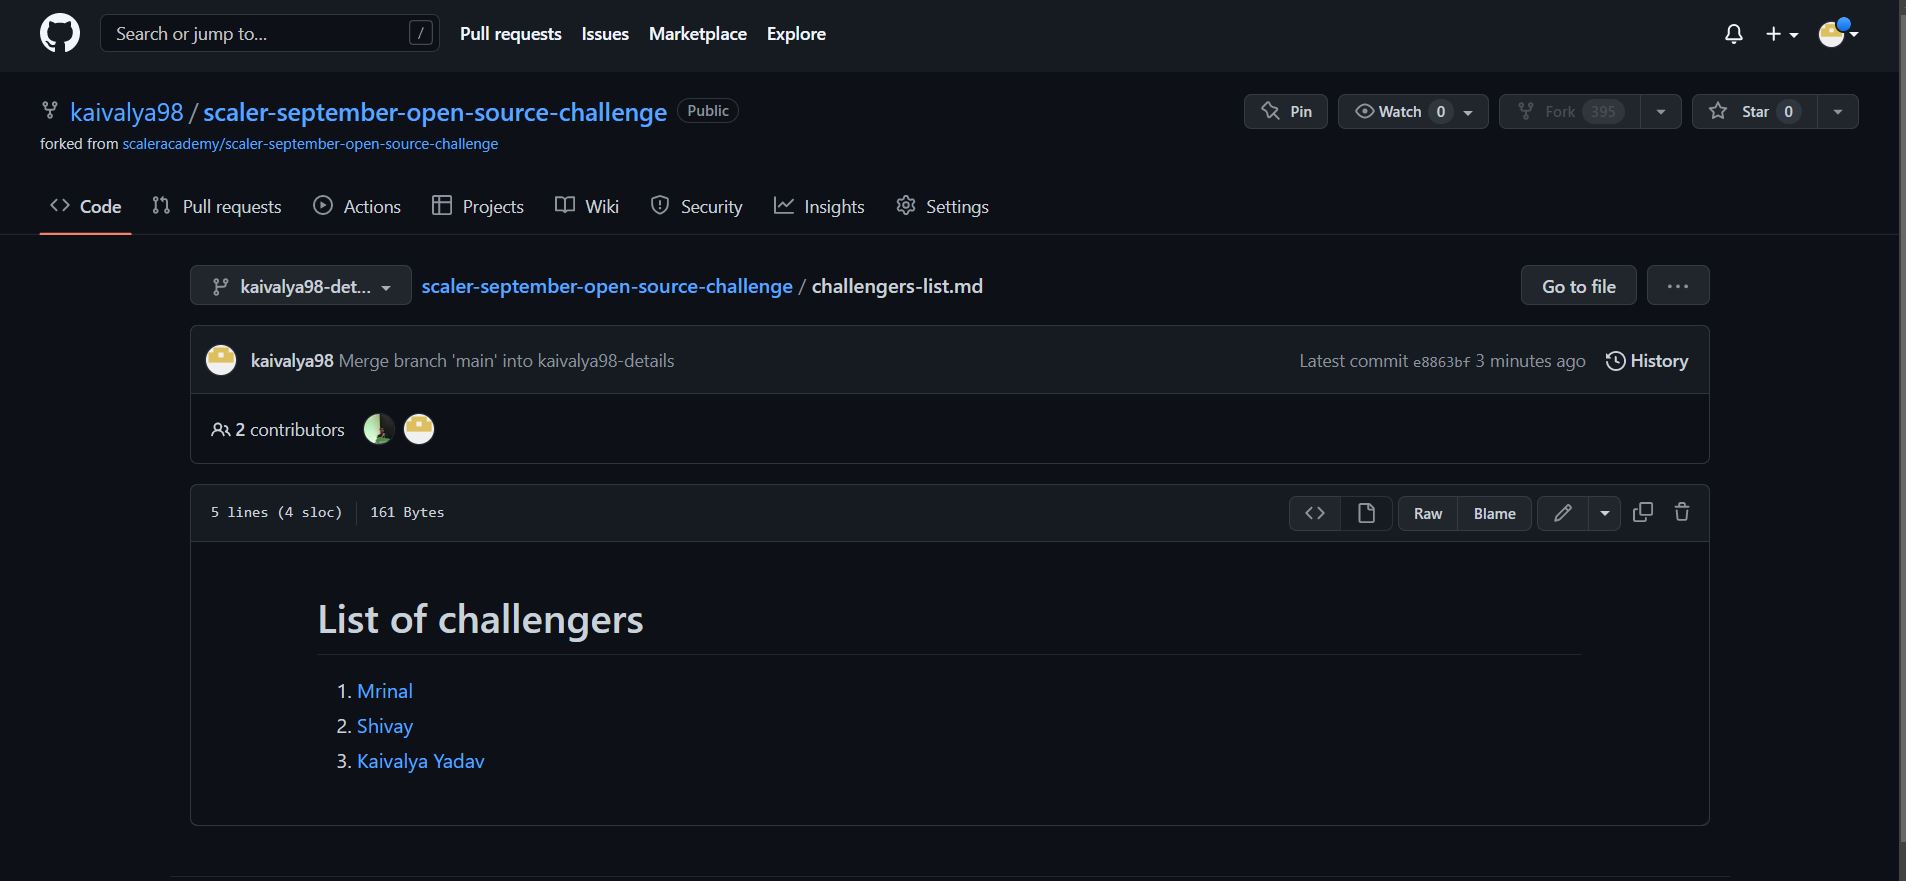This screenshot has height=881, width=1906.
Task: Switch to the Projects tab
Action: click(x=478, y=206)
